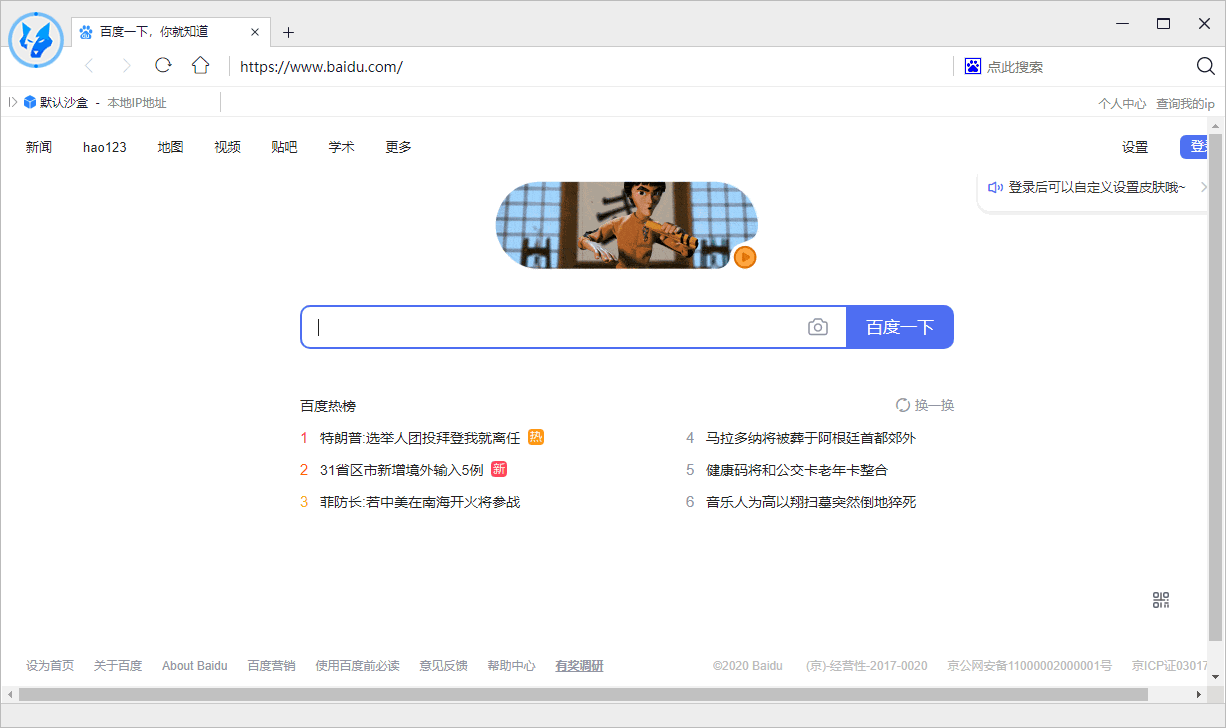Open the QR code icon
1226x728 pixels.
[x=1160, y=600]
